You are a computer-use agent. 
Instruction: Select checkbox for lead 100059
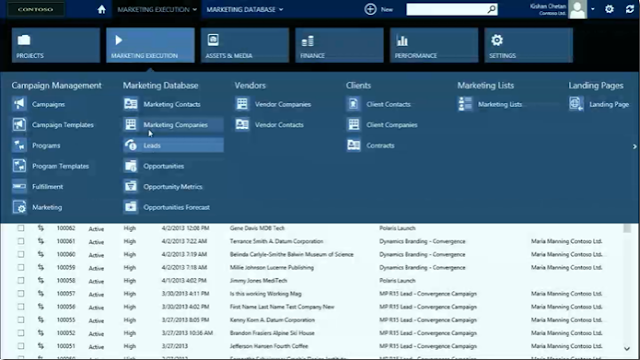21,267
